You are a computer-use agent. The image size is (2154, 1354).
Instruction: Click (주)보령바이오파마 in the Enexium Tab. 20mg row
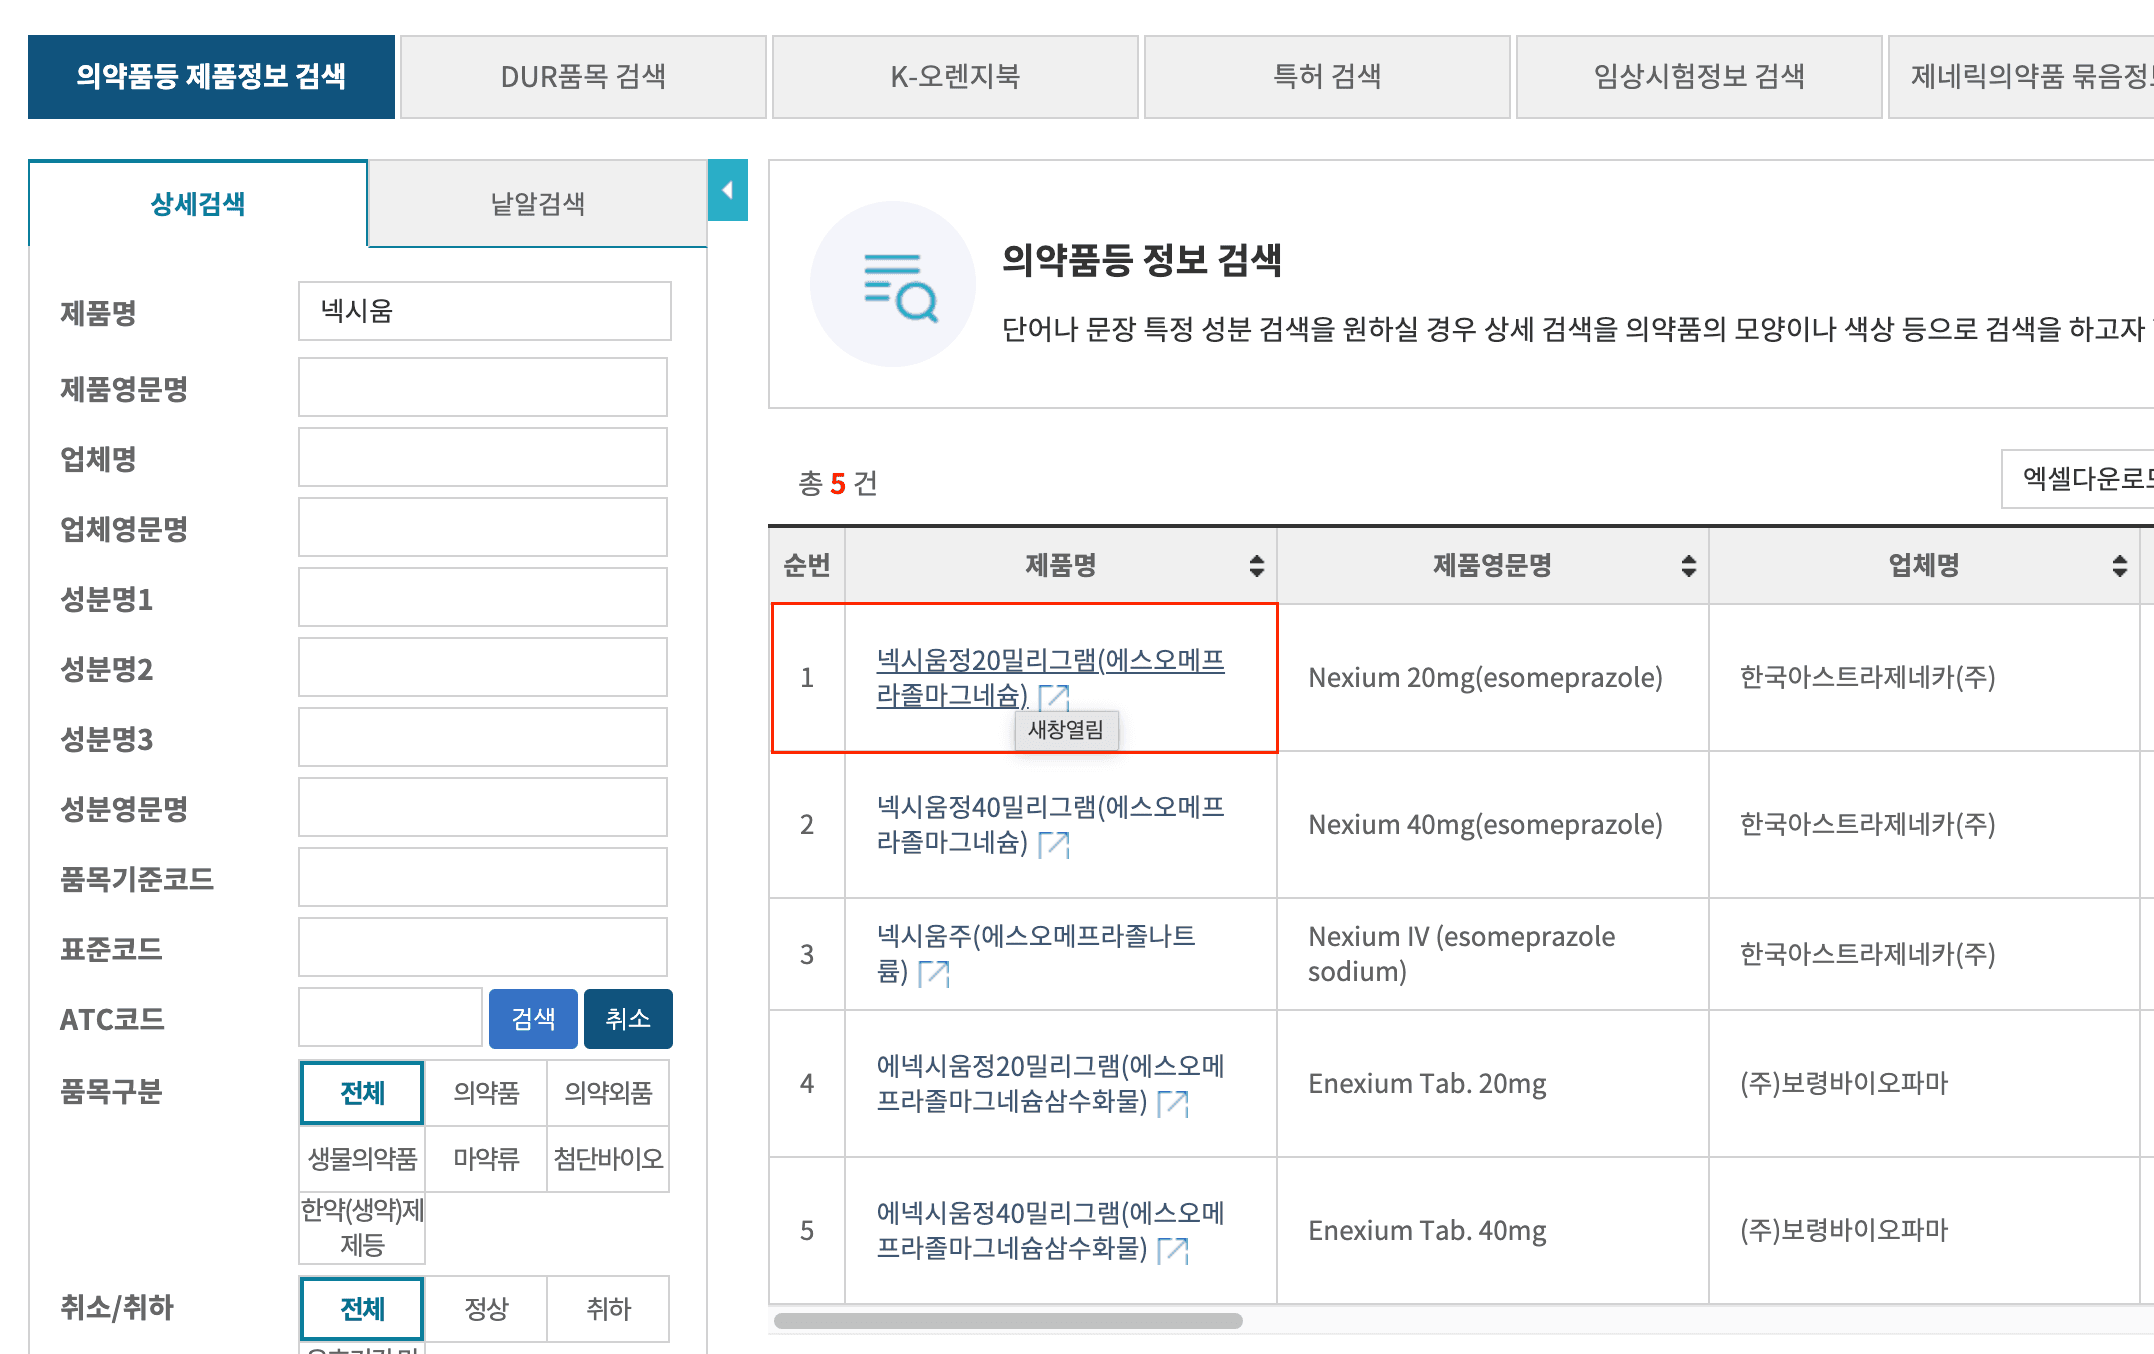[x=1844, y=1084]
